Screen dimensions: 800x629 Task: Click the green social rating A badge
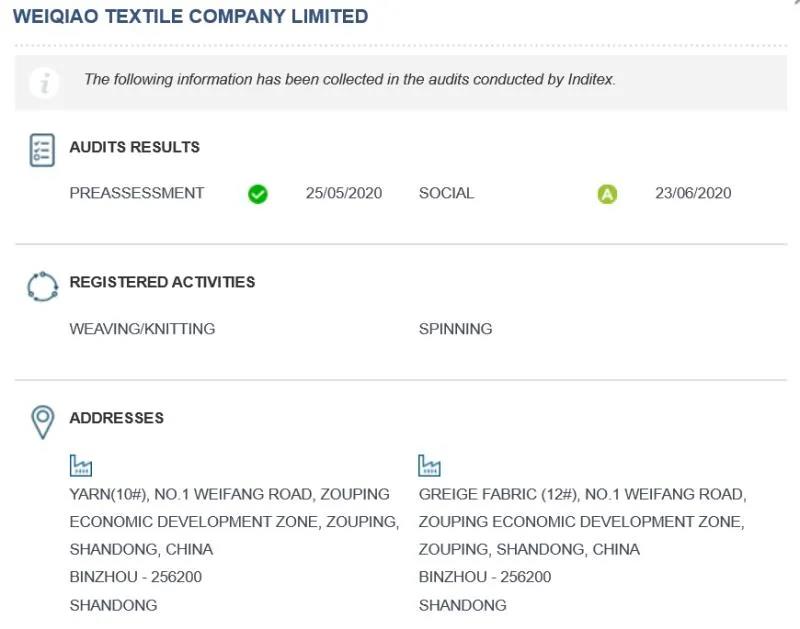(607, 194)
